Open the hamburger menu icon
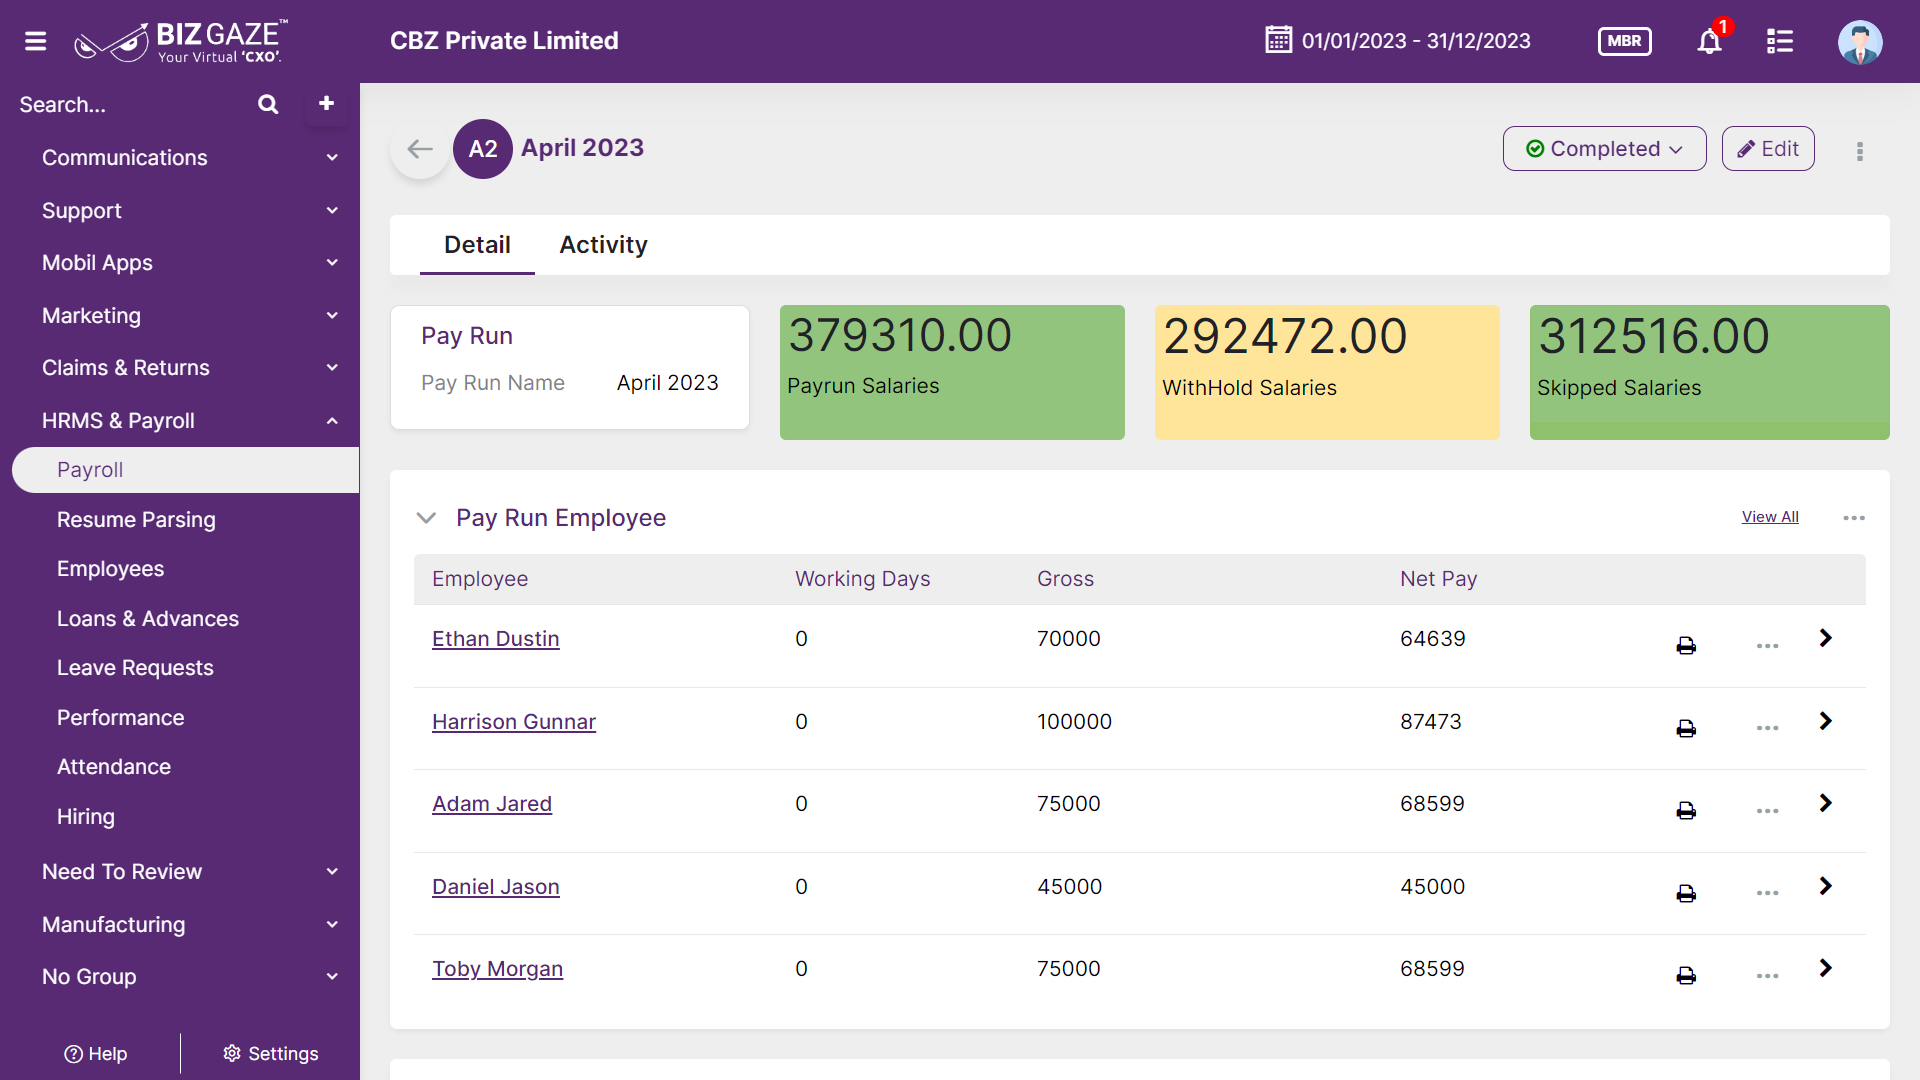 point(36,41)
